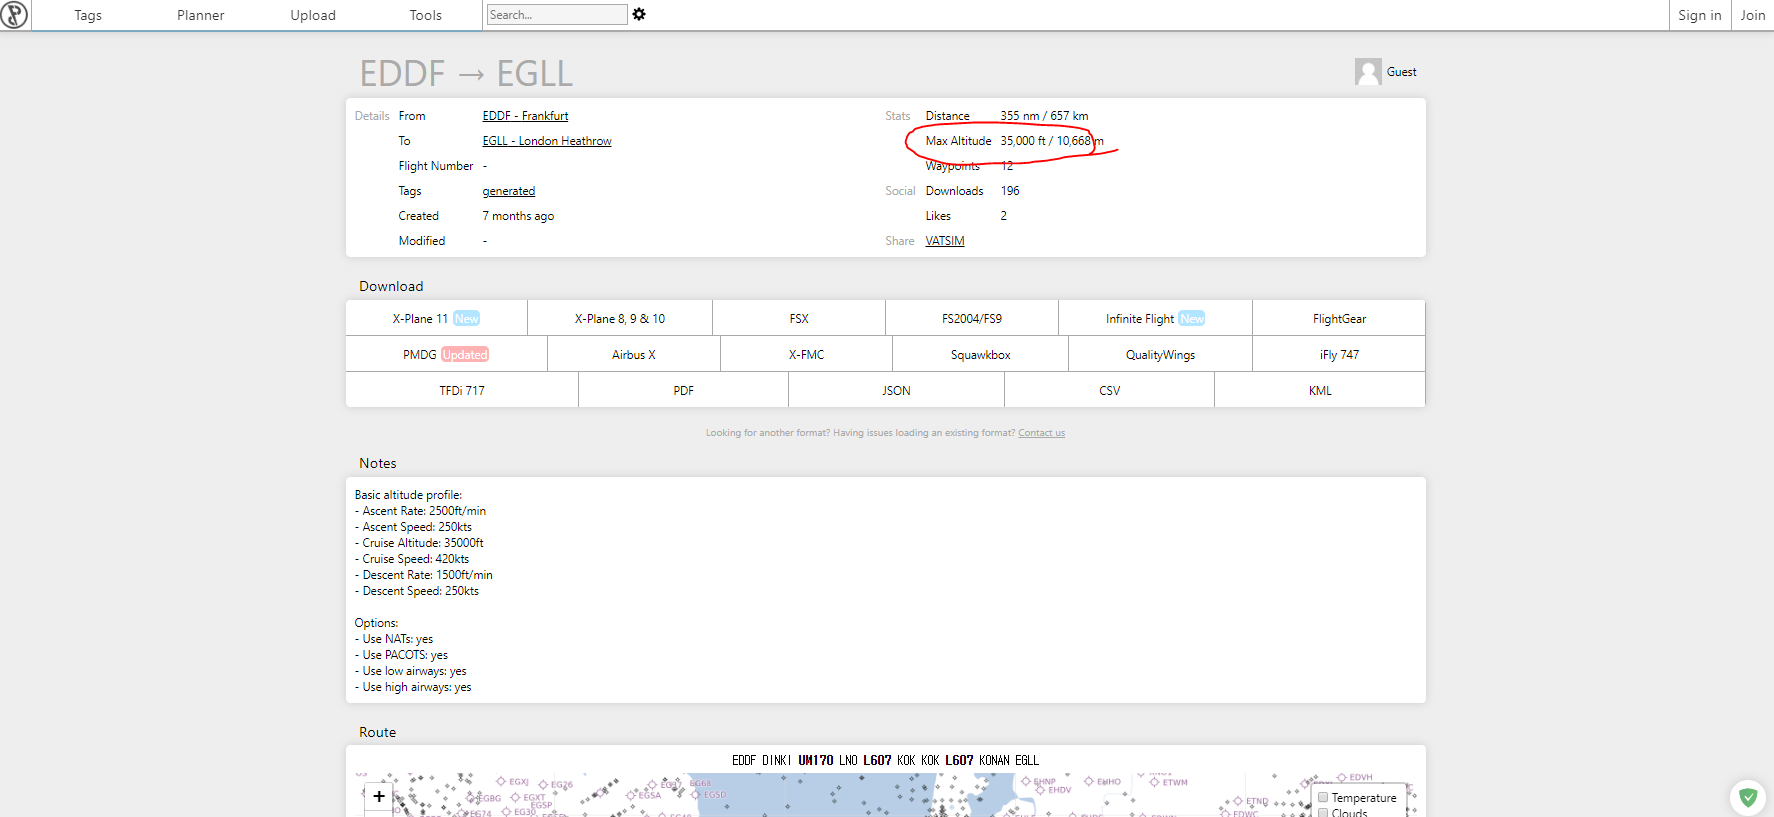Click the Contact us link

[x=1041, y=433]
